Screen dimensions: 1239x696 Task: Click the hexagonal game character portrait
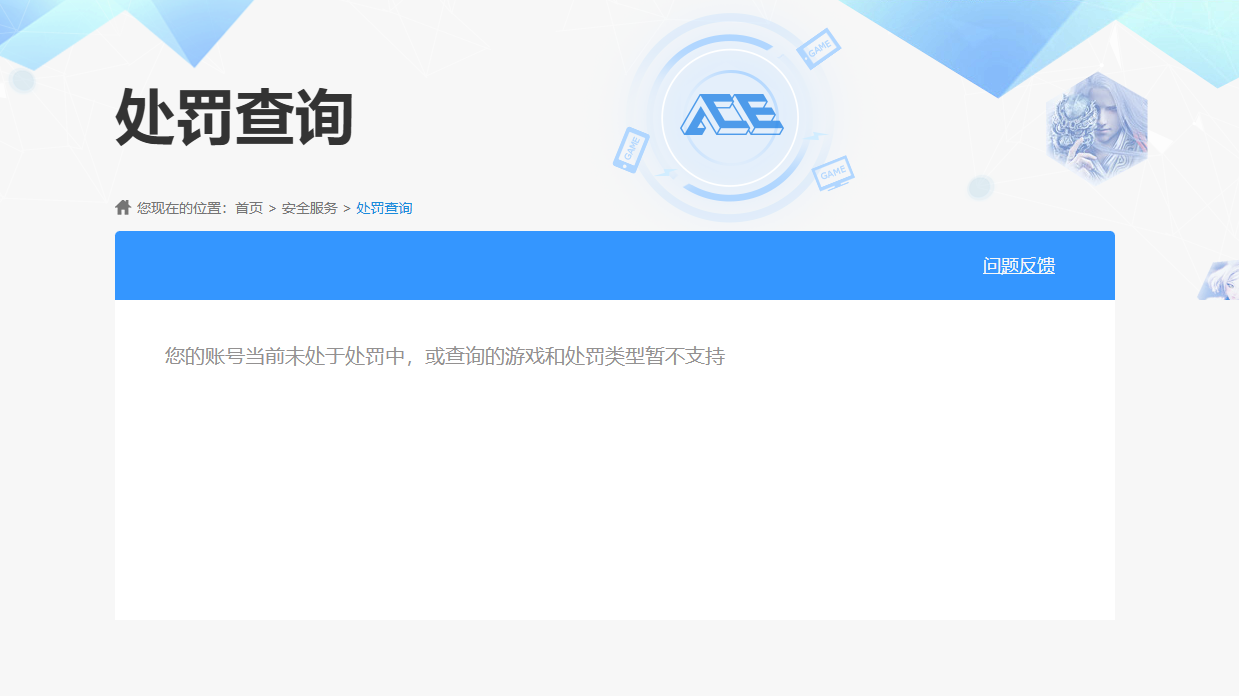1096,128
